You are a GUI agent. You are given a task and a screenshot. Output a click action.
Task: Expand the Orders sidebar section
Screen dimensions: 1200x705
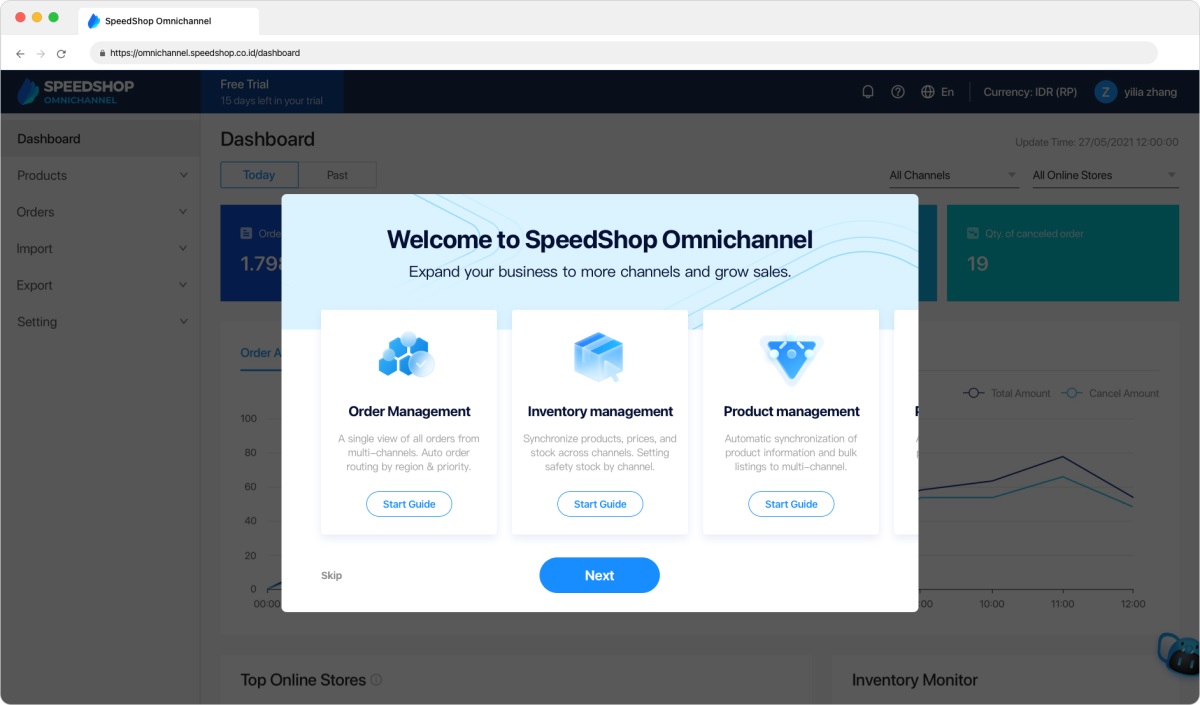(100, 212)
